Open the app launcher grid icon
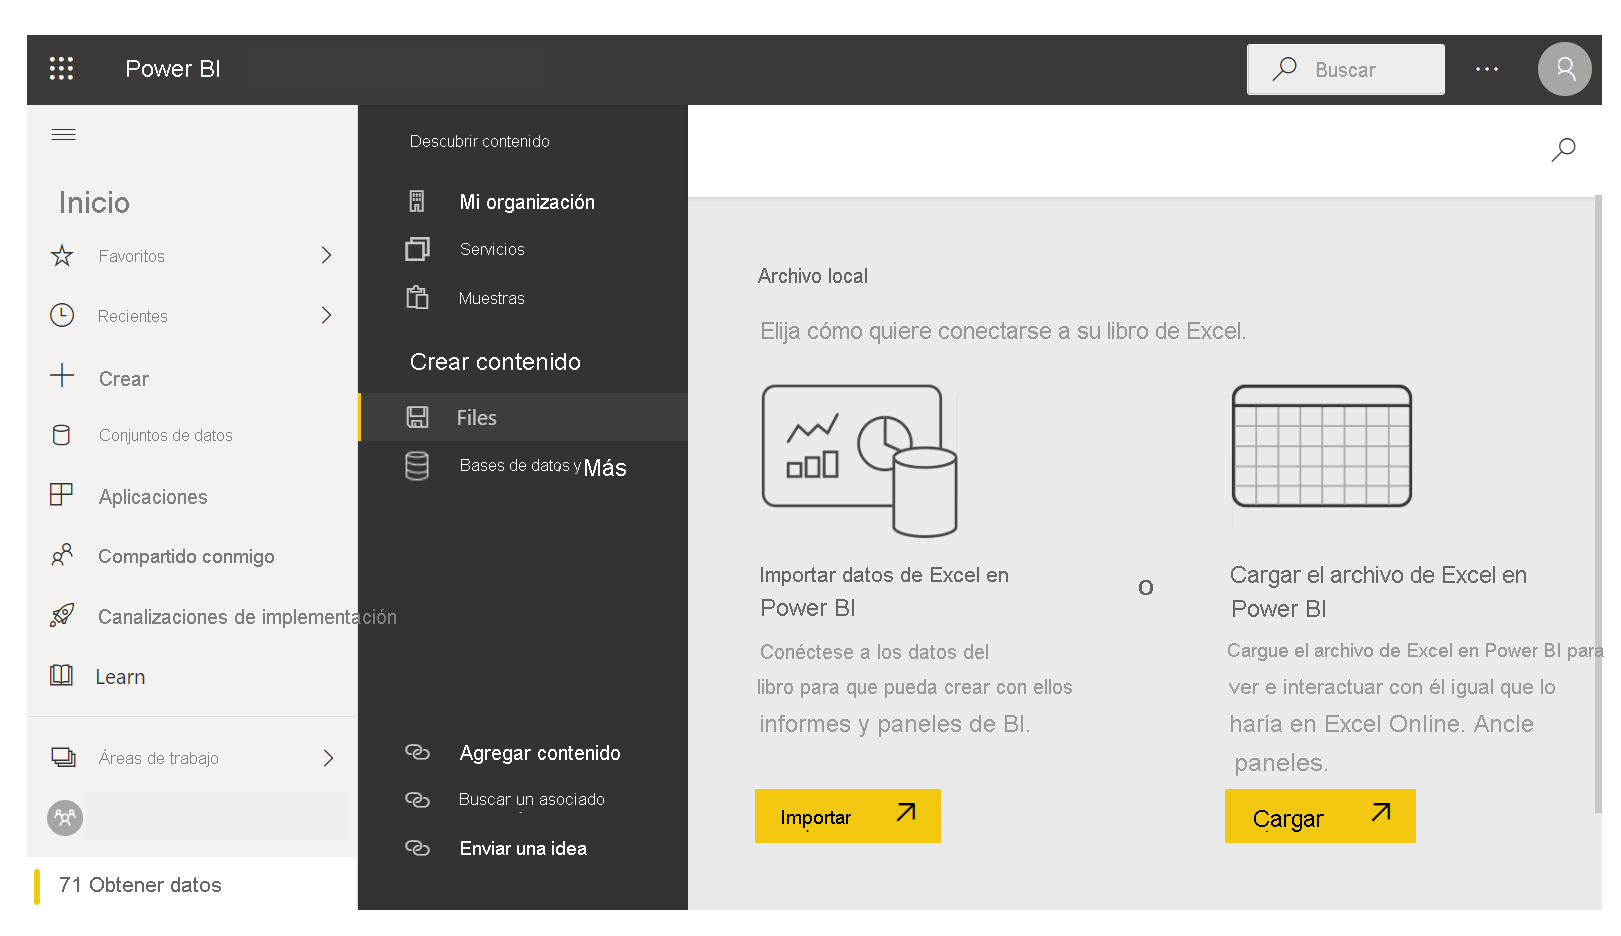 coord(61,68)
